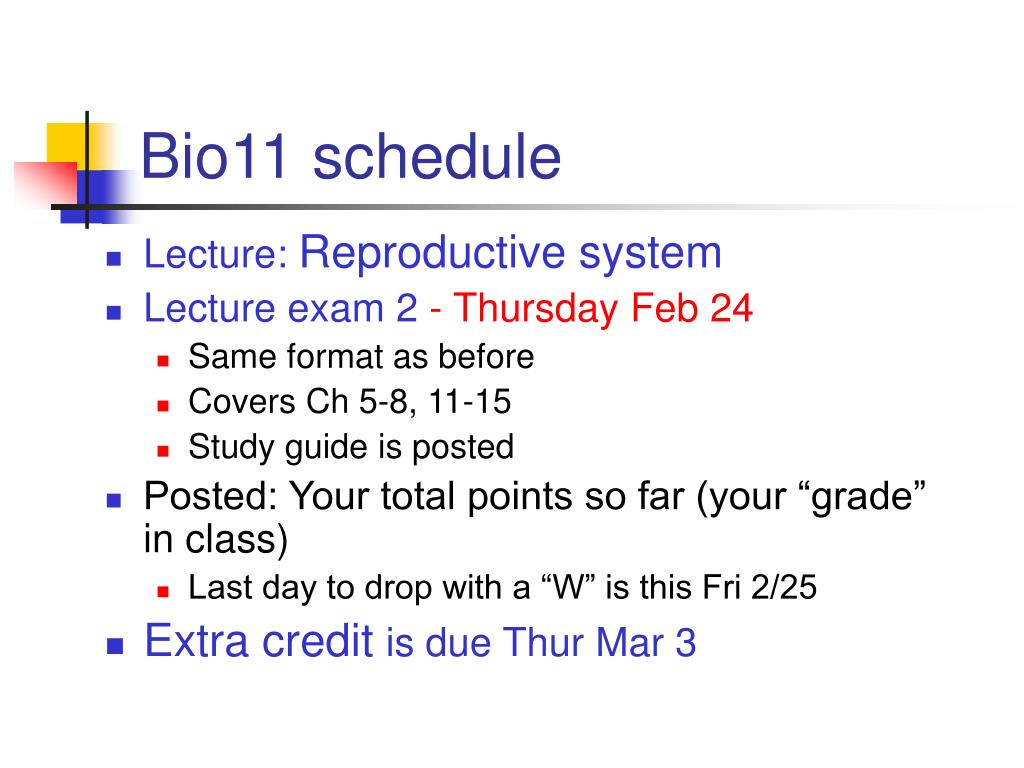Screen dimensions: 1024x768
Task: Select the Bio11 schedule title text
Action: click(x=350, y=158)
